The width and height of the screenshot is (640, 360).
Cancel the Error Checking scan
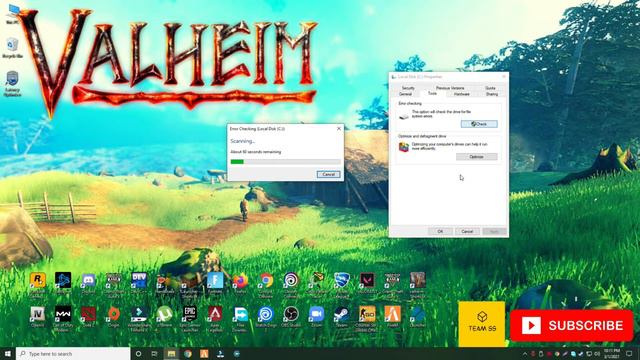329,174
